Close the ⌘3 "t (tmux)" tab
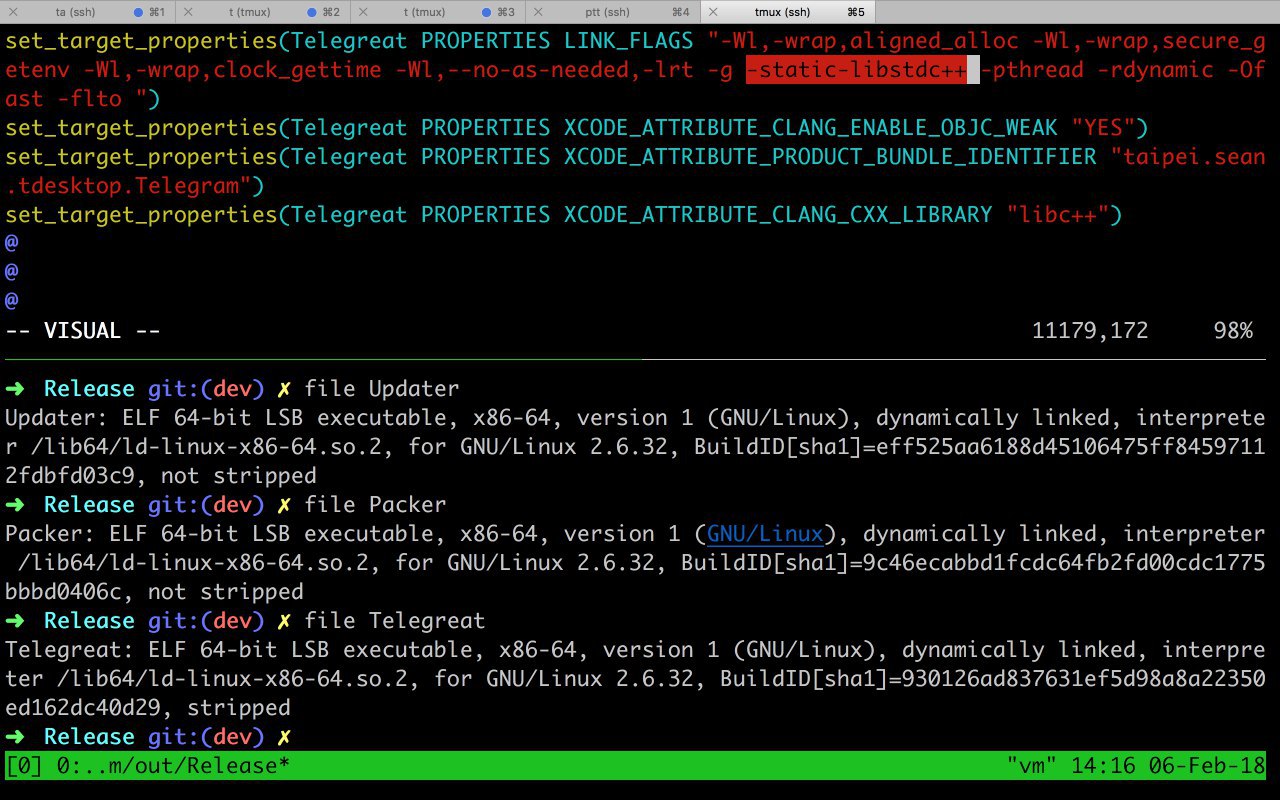Viewport: 1280px width, 800px height. [x=364, y=12]
